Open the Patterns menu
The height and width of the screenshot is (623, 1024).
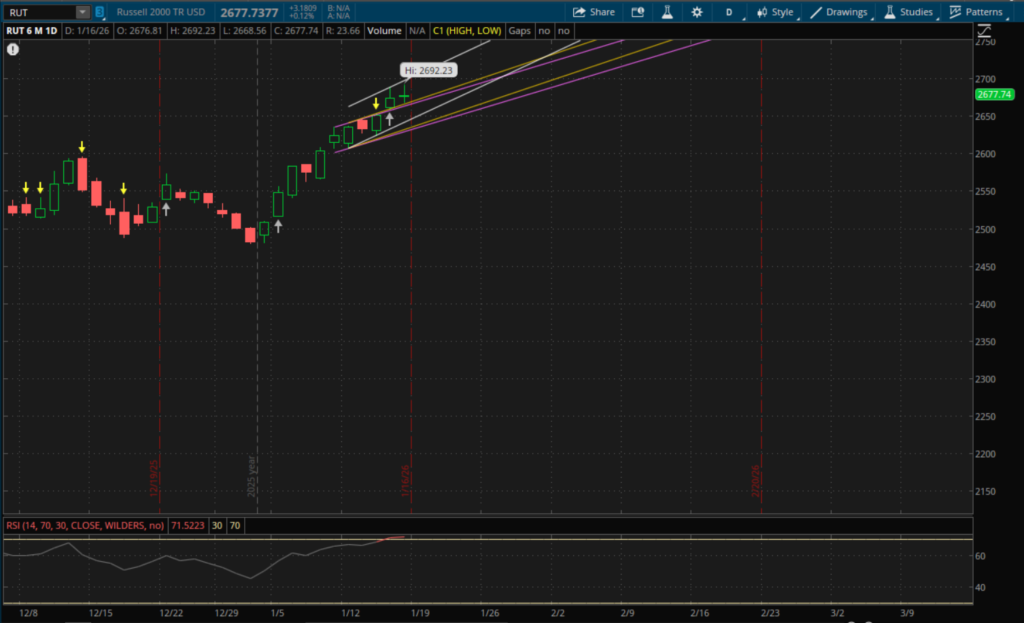[976, 12]
